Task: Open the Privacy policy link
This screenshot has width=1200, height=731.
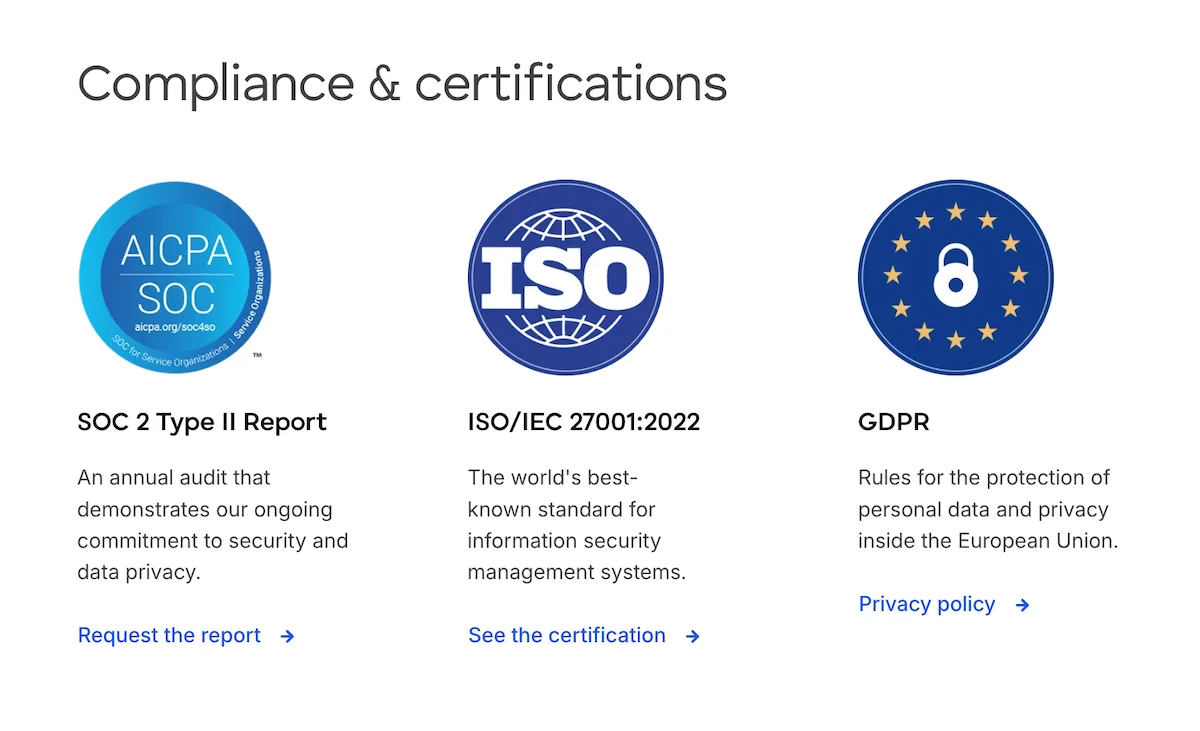Action: [926, 604]
